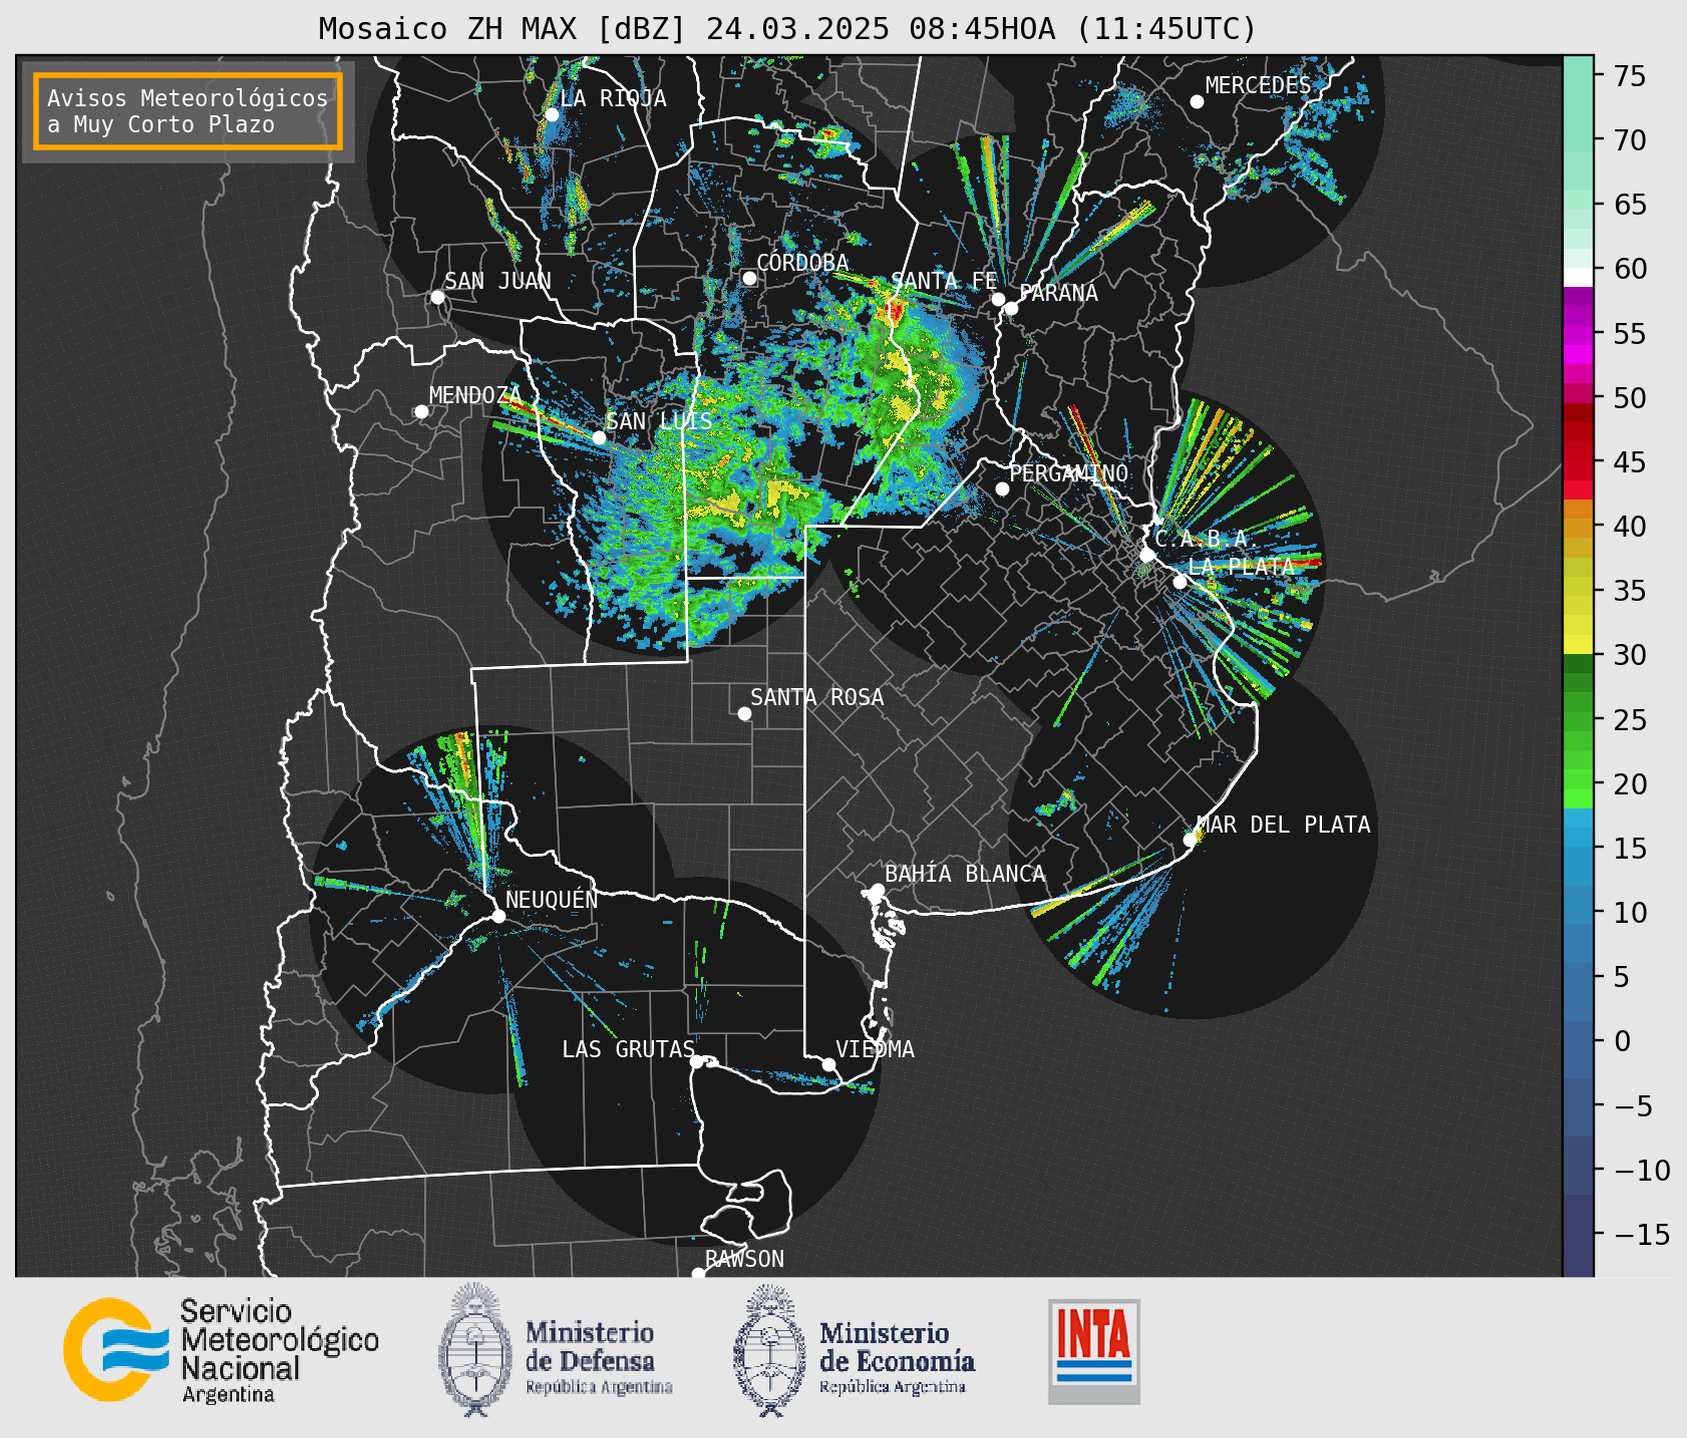Click the Las Grutas city marker dot
The height and width of the screenshot is (1438, 1687).
click(697, 1062)
